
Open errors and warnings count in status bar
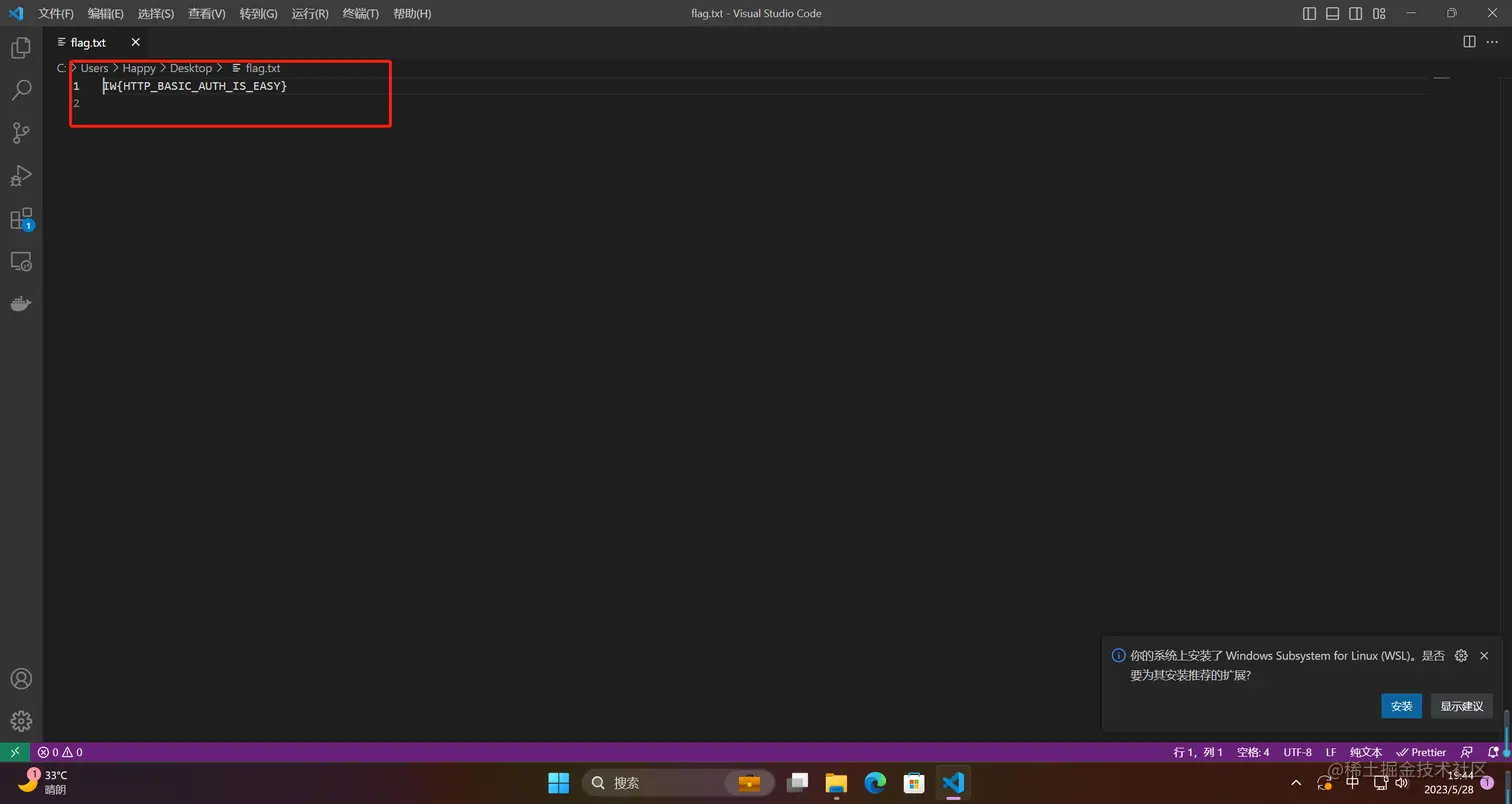tap(60, 752)
